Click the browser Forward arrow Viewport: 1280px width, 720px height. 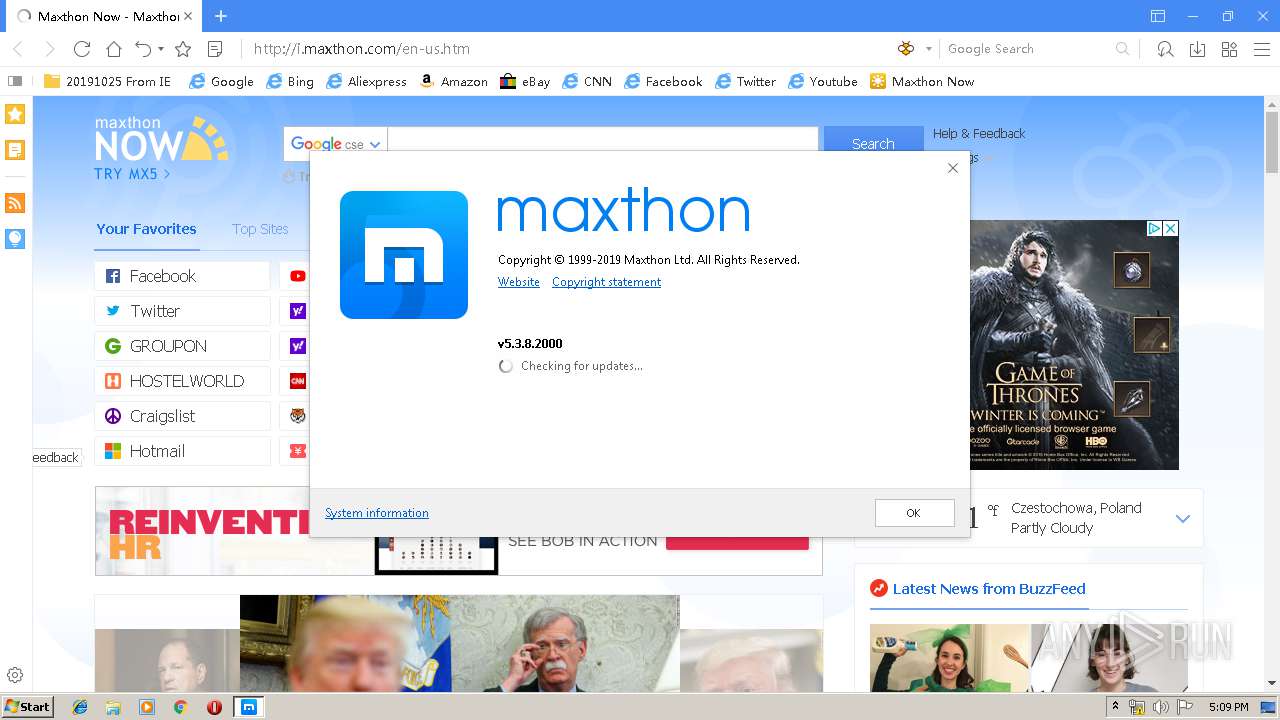[49, 49]
